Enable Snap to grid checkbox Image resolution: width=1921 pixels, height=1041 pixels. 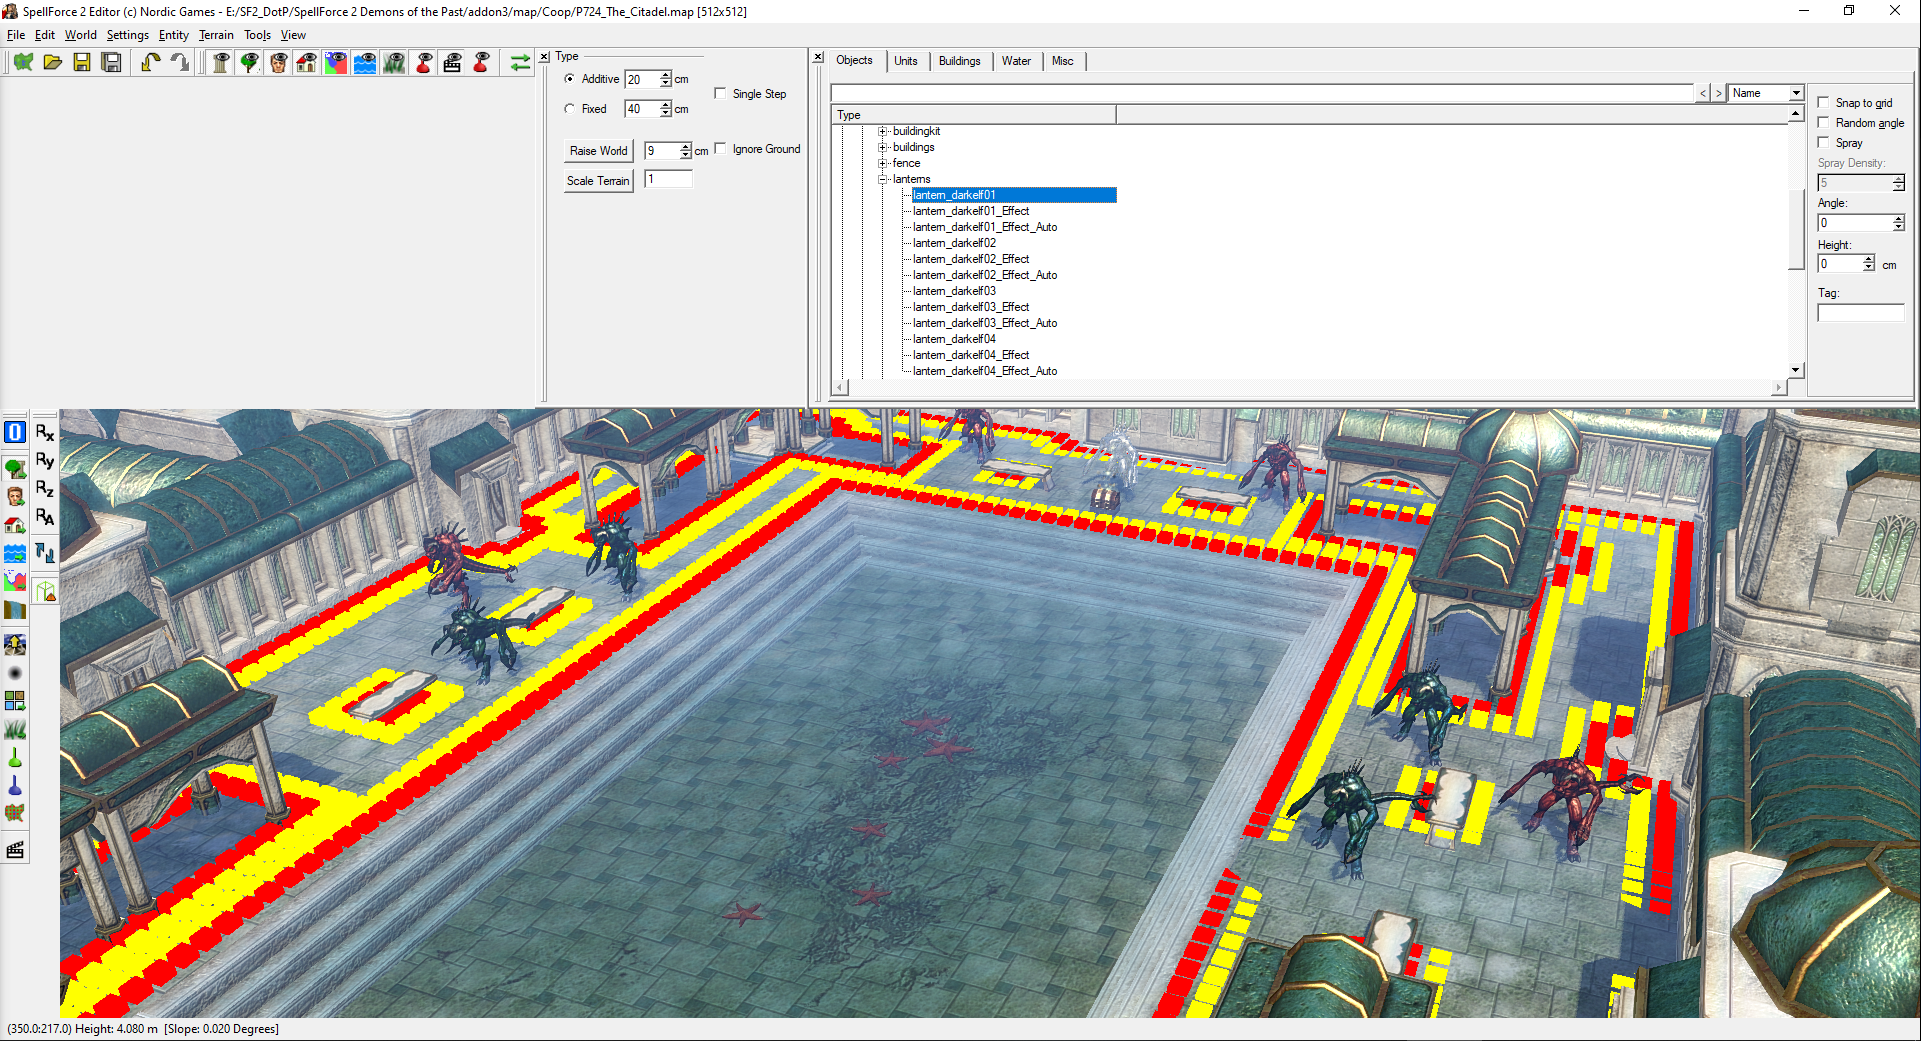pos(1823,102)
